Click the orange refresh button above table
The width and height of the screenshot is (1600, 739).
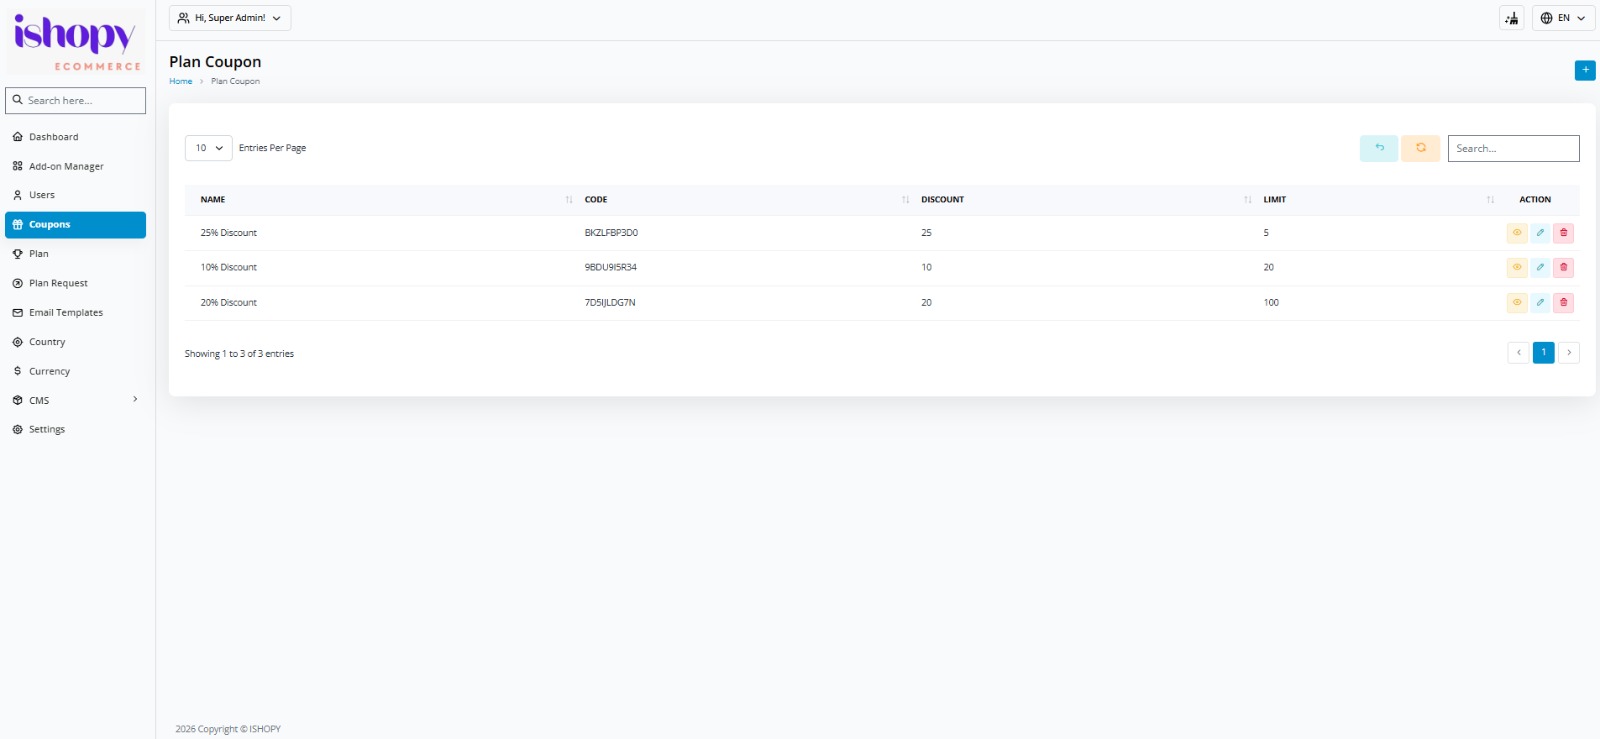[1420, 148]
